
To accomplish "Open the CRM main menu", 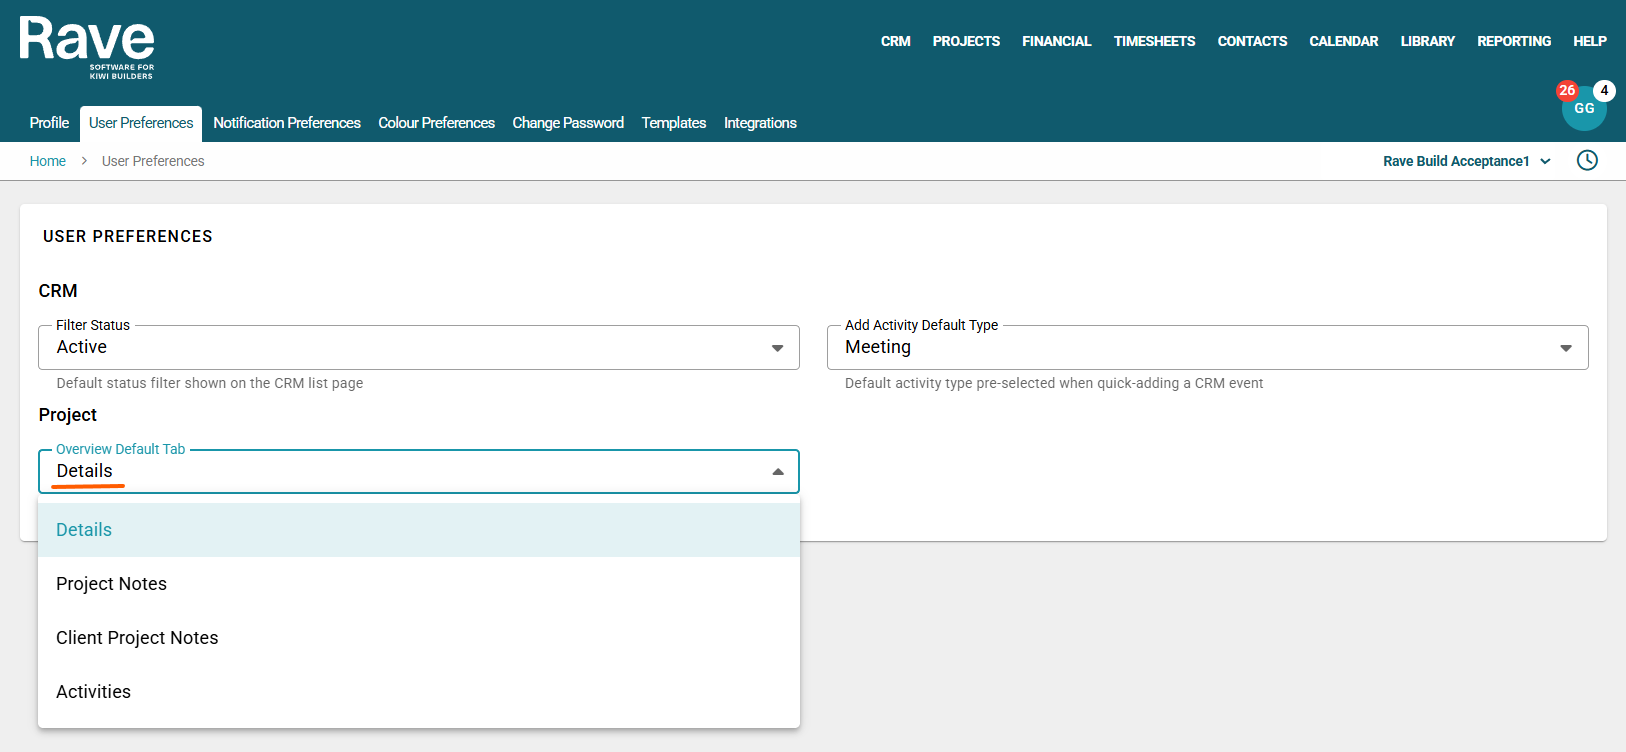I will point(896,41).
